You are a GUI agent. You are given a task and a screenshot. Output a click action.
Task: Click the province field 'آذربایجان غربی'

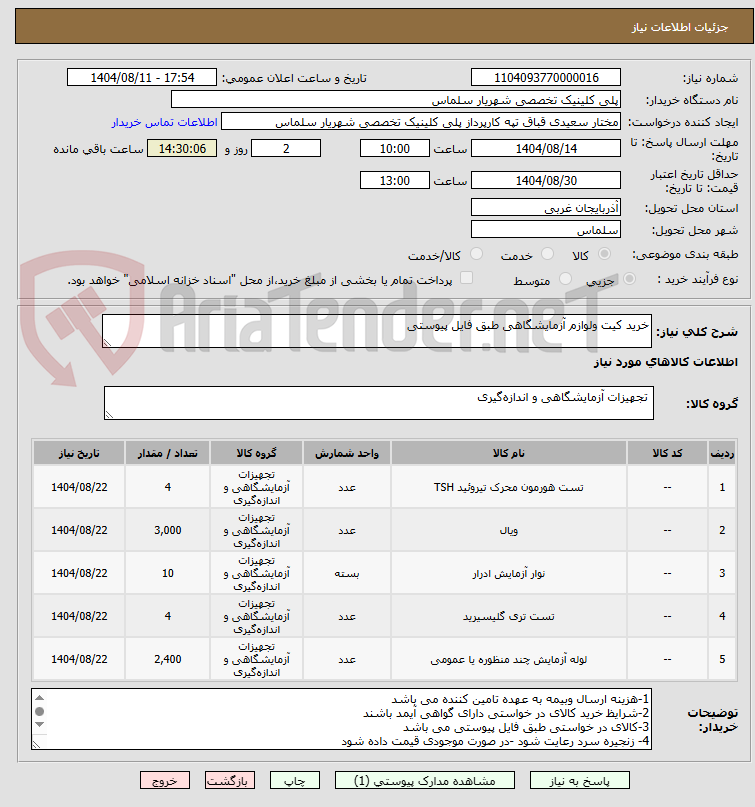pos(546,207)
